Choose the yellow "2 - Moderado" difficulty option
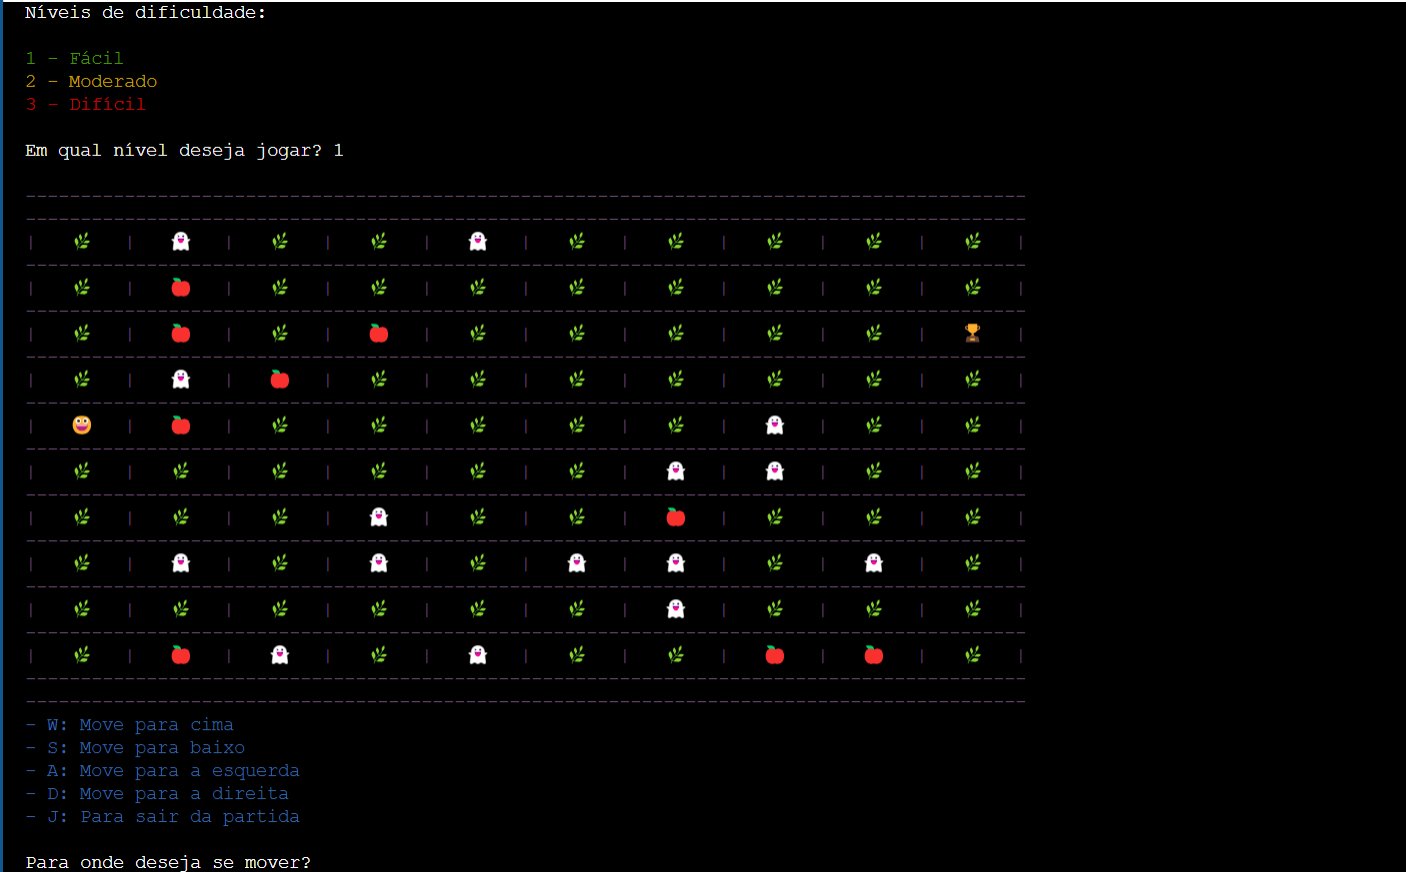1406x872 pixels. point(91,81)
